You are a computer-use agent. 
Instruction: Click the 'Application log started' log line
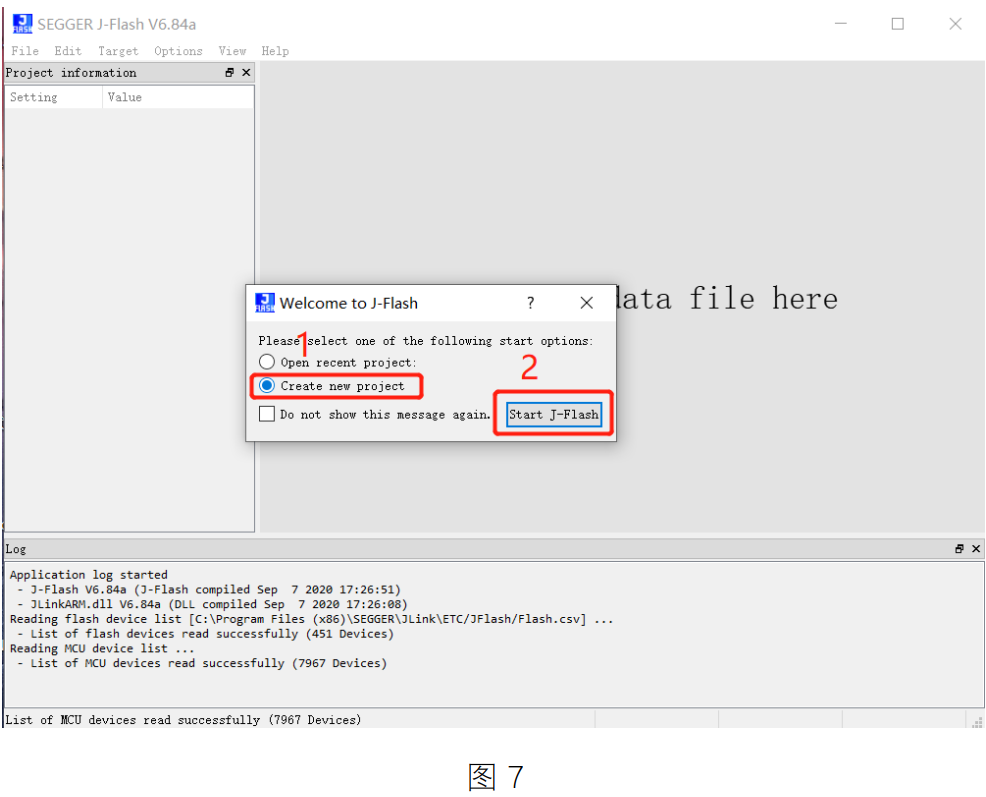pos(89,574)
